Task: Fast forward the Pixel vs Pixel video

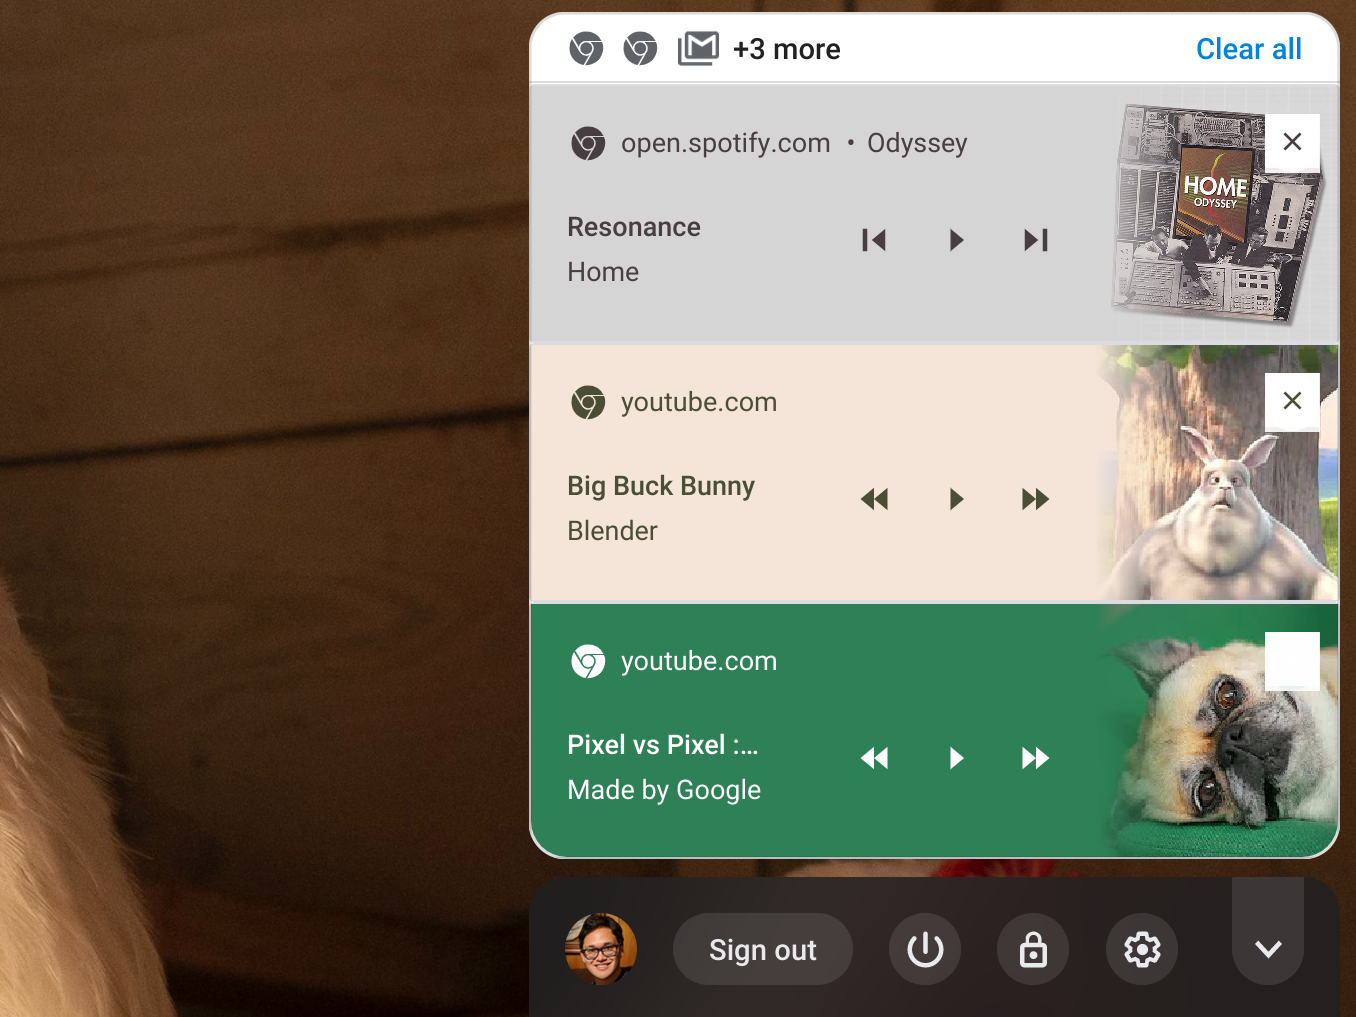Action: click(x=1035, y=758)
